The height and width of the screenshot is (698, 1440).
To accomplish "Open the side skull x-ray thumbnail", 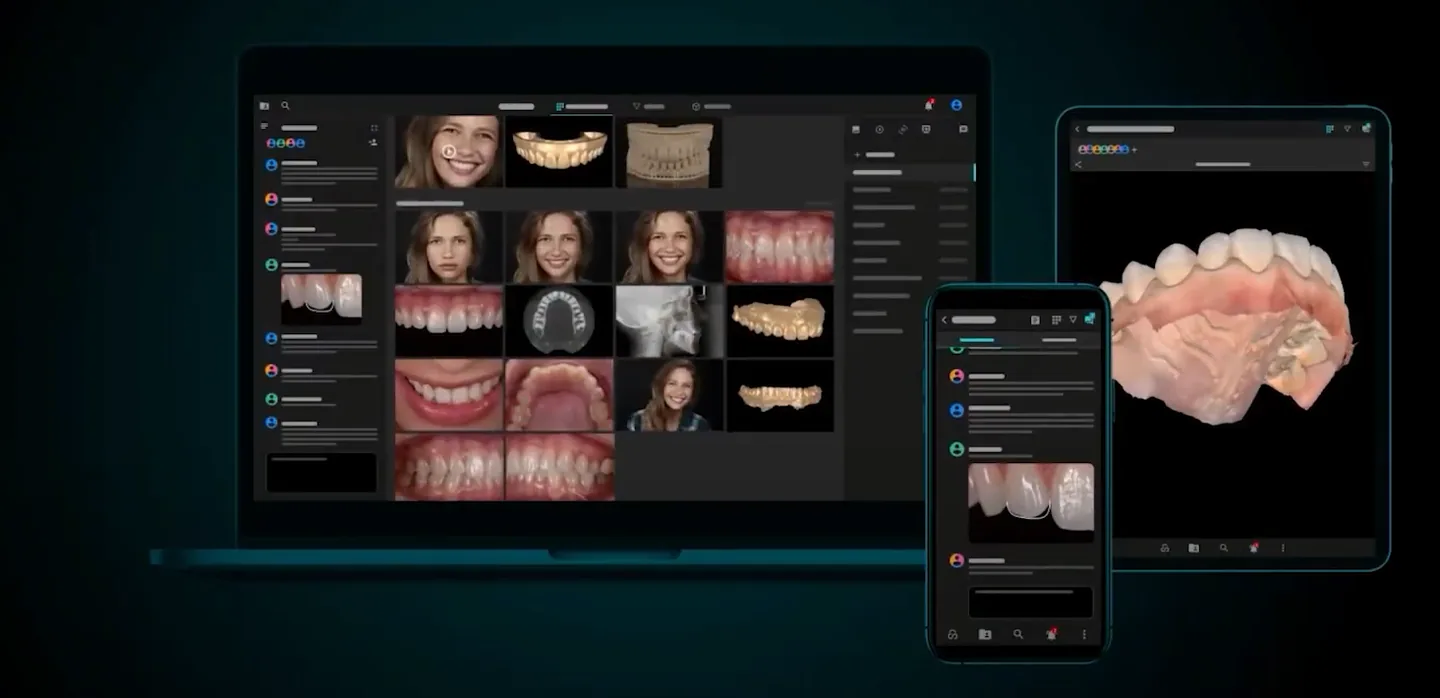I will point(669,321).
